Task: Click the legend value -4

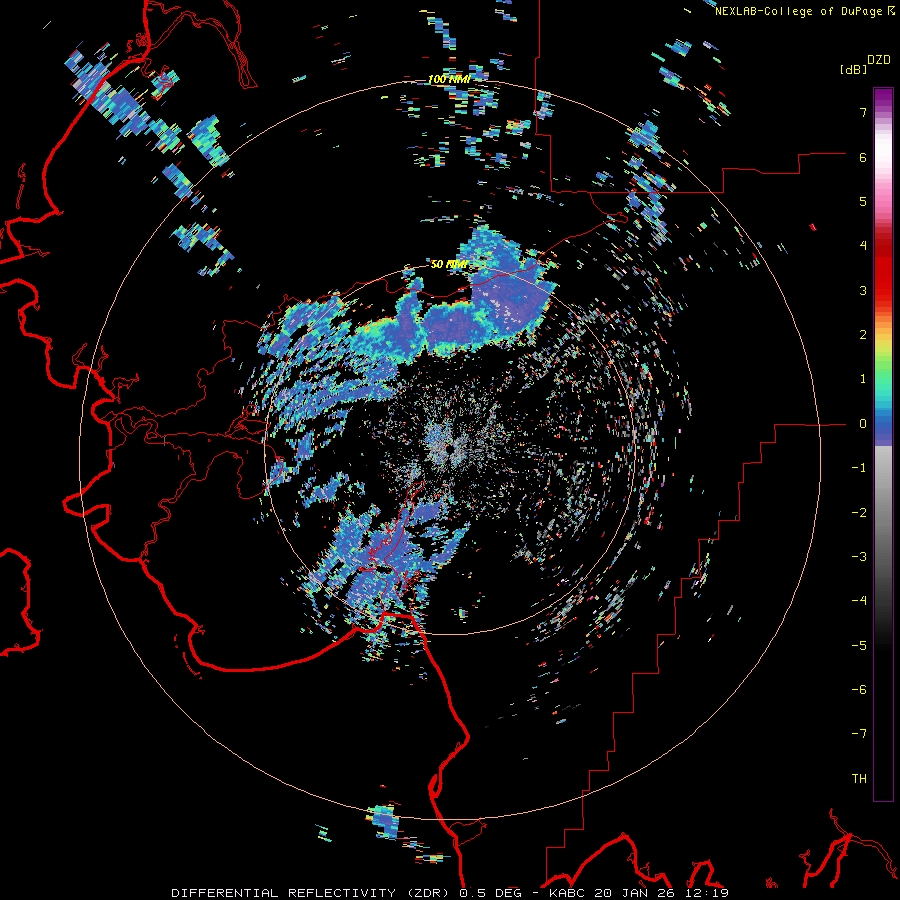Action: [859, 601]
